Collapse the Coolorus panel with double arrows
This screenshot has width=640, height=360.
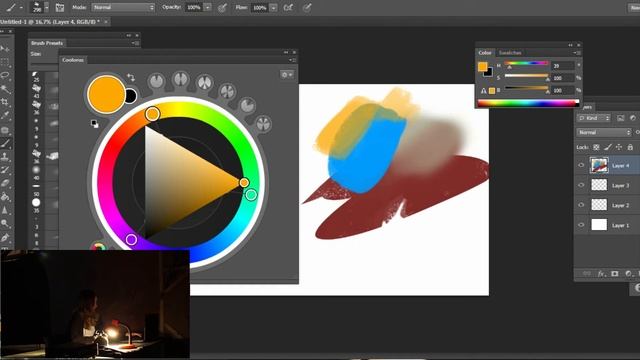[x=286, y=52]
